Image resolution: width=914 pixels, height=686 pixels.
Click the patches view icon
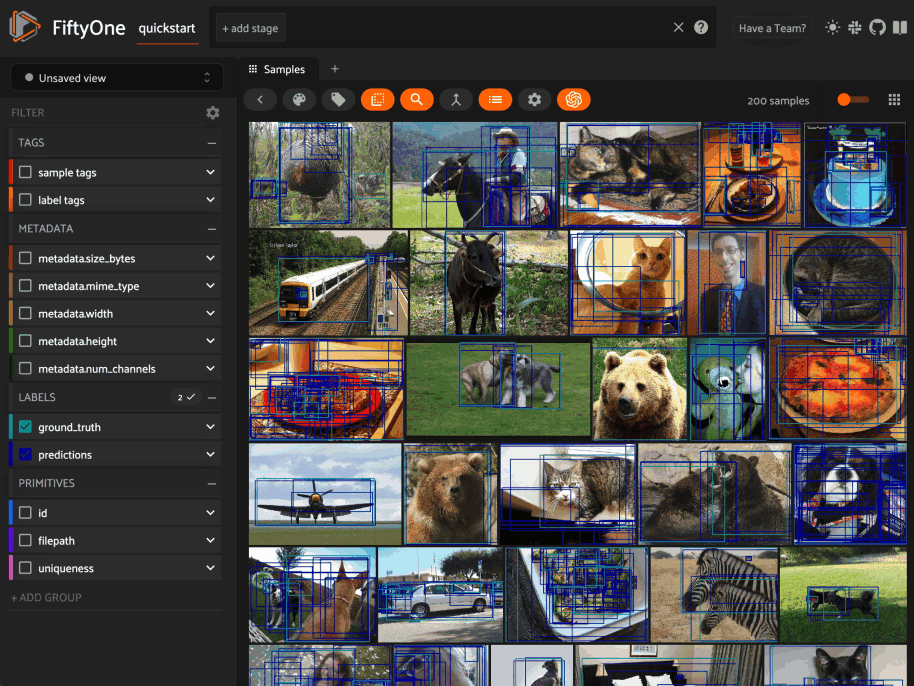point(378,100)
